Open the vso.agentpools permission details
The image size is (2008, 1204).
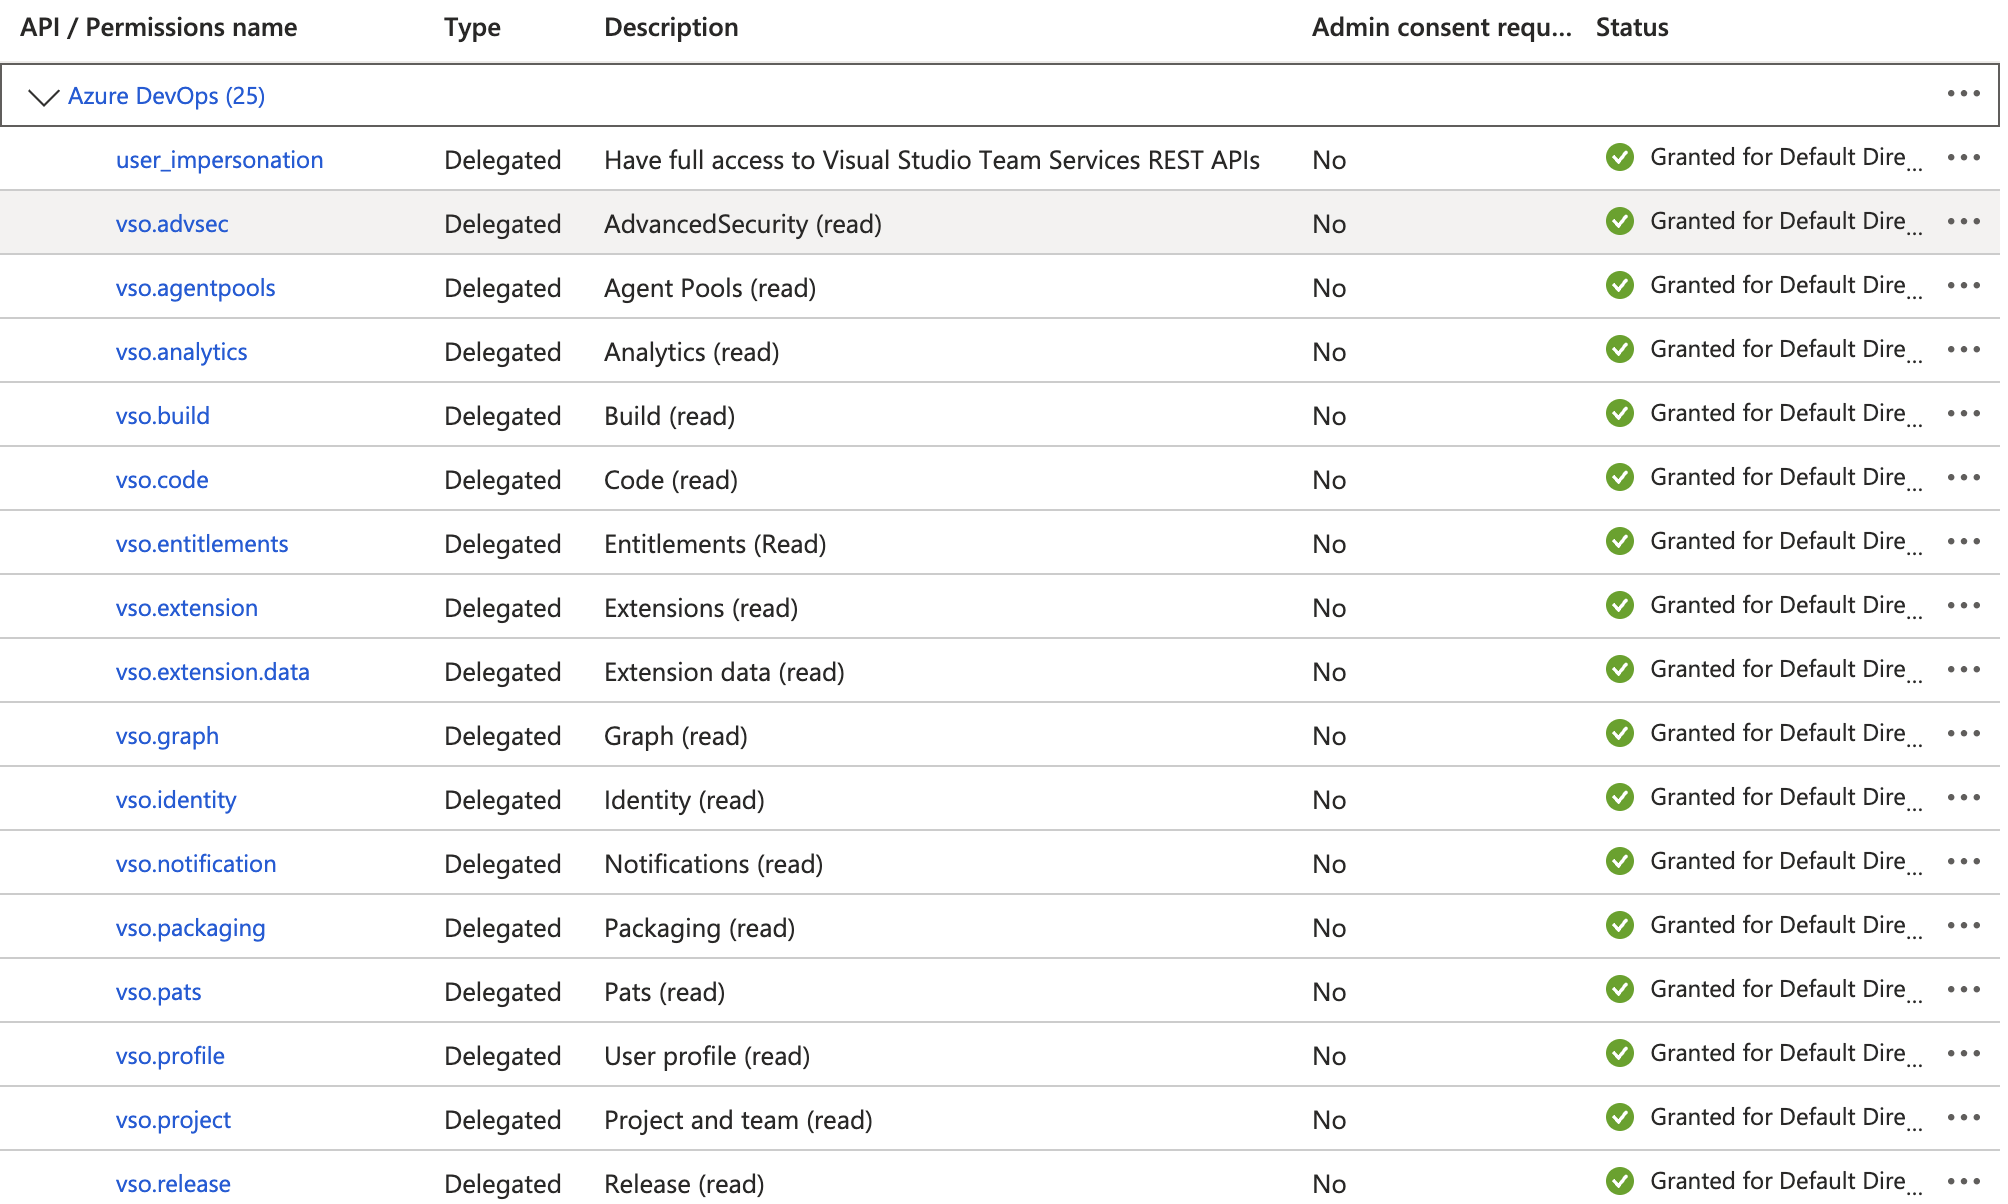point(195,288)
